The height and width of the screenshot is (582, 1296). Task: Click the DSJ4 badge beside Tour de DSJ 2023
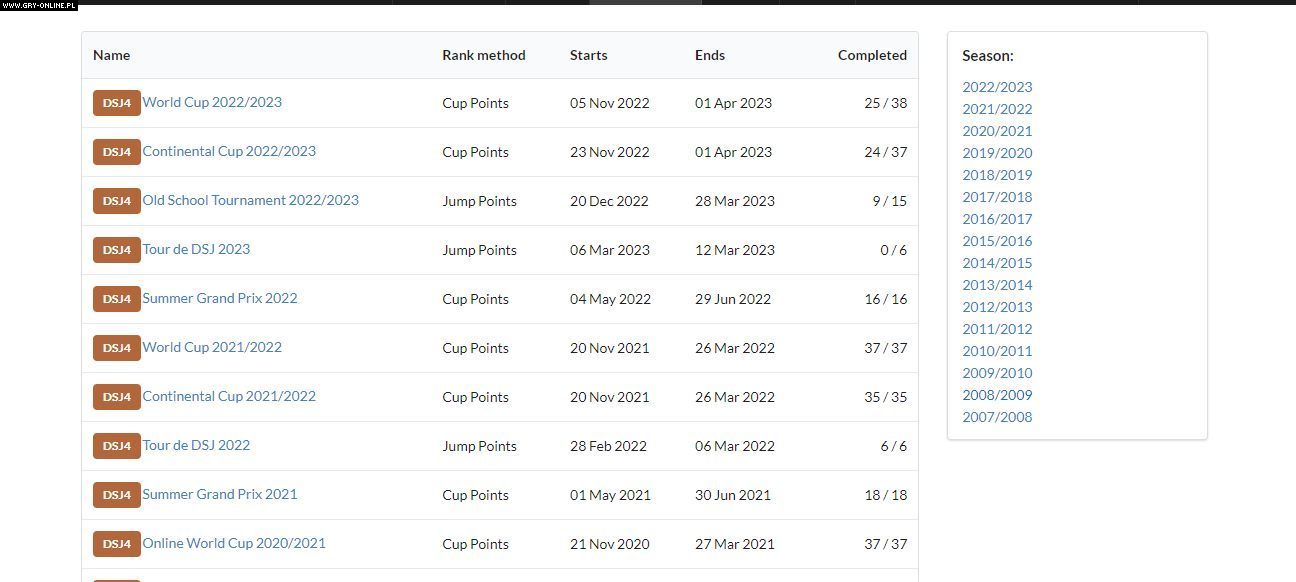pos(116,250)
